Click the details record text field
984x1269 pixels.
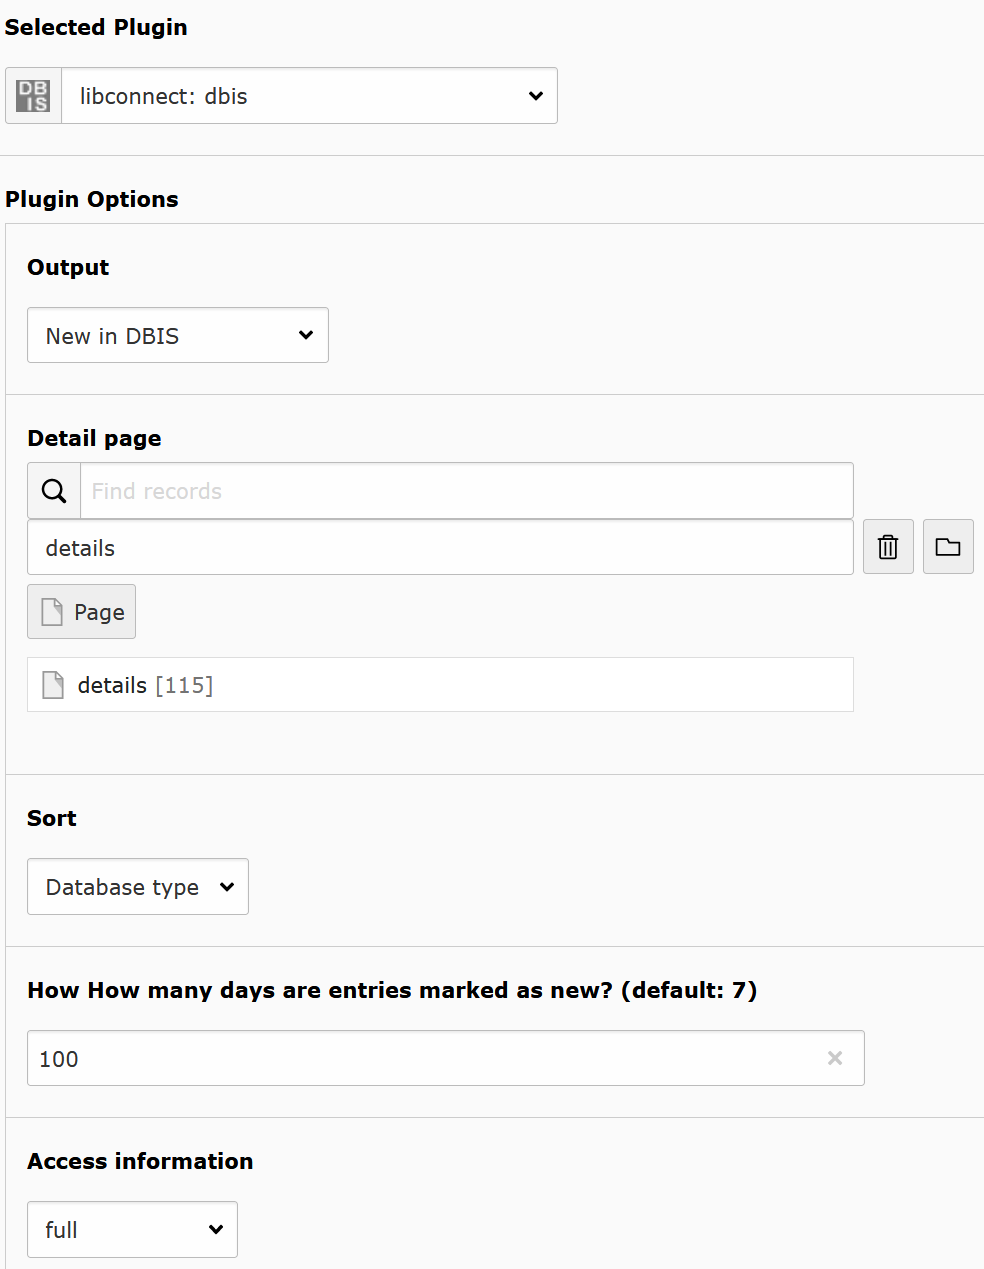pos(440,547)
